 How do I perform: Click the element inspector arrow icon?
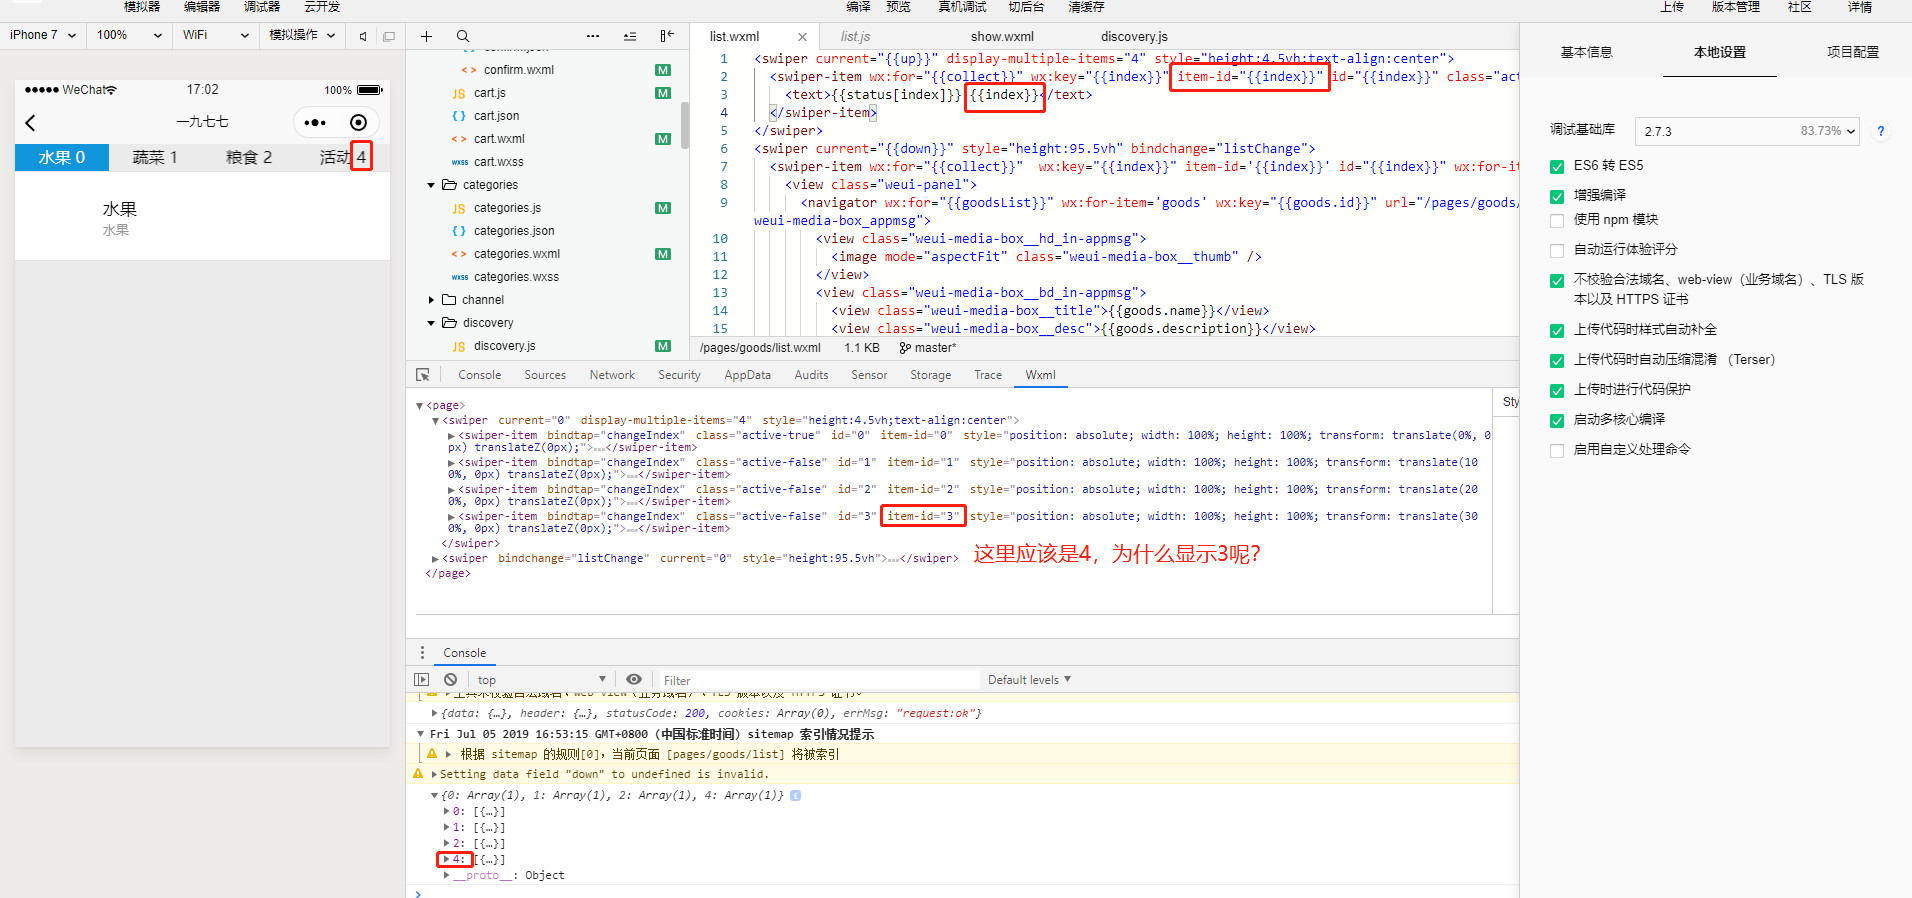[423, 375]
